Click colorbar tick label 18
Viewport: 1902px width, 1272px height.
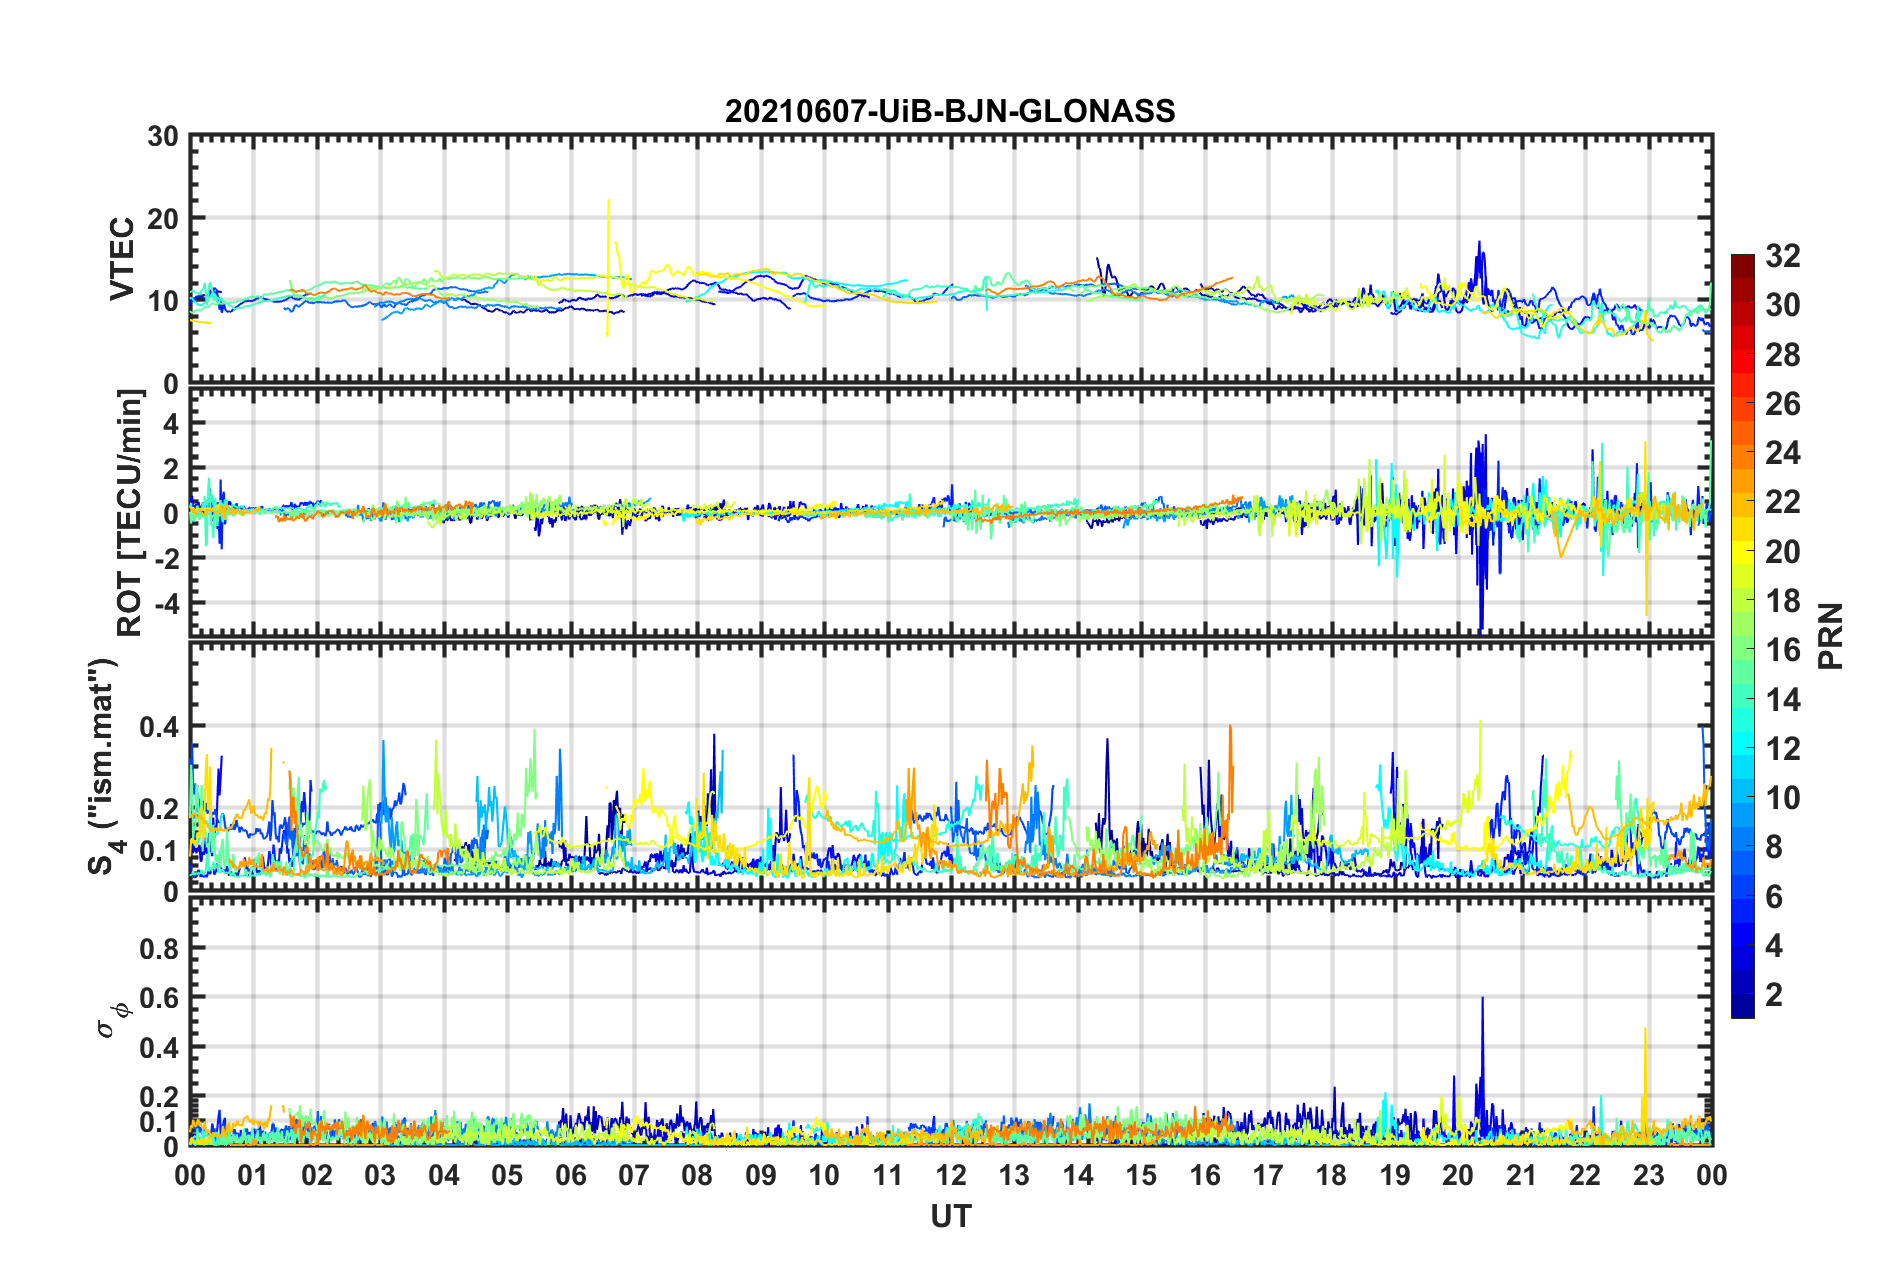[1783, 601]
